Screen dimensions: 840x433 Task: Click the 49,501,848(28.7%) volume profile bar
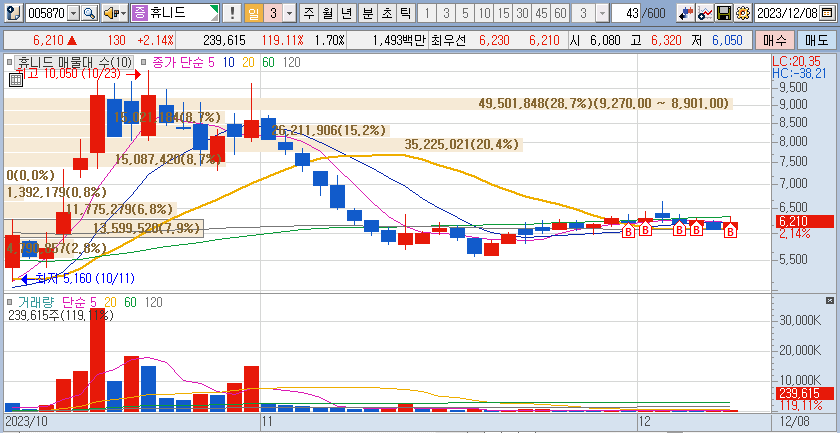(x=368, y=103)
